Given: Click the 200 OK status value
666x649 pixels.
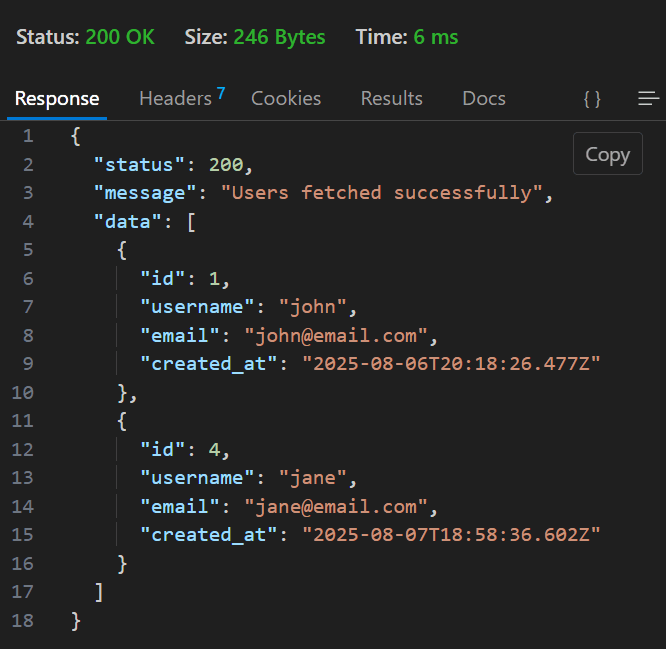Looking at the screenshot, I should [120, 37].
